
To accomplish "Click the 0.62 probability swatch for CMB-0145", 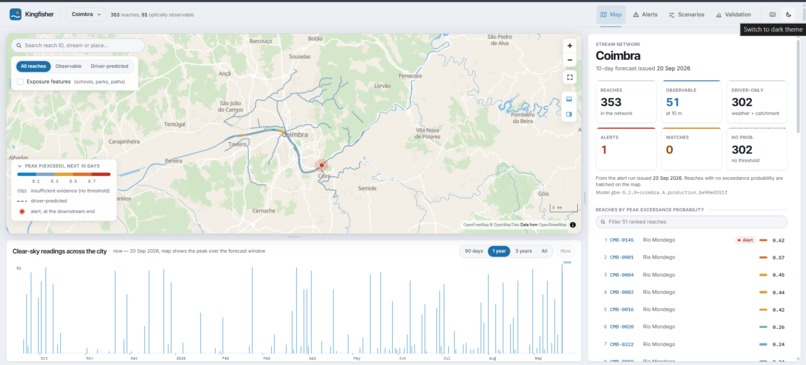I will 763,240.
